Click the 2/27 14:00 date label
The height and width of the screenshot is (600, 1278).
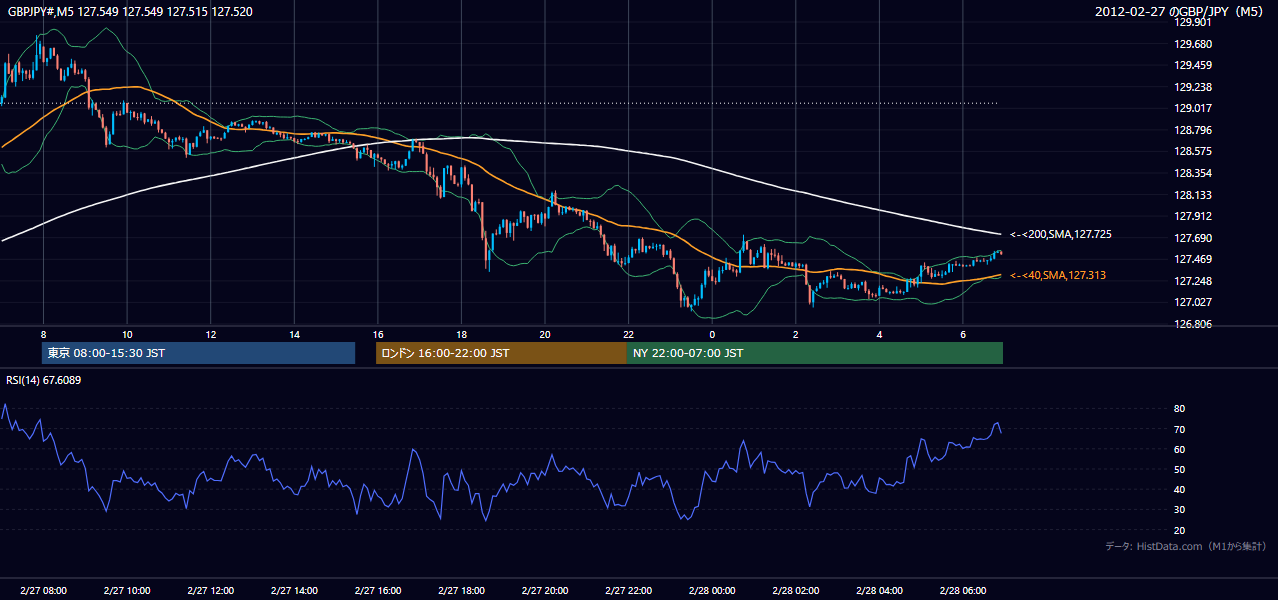tap(294, 591)
